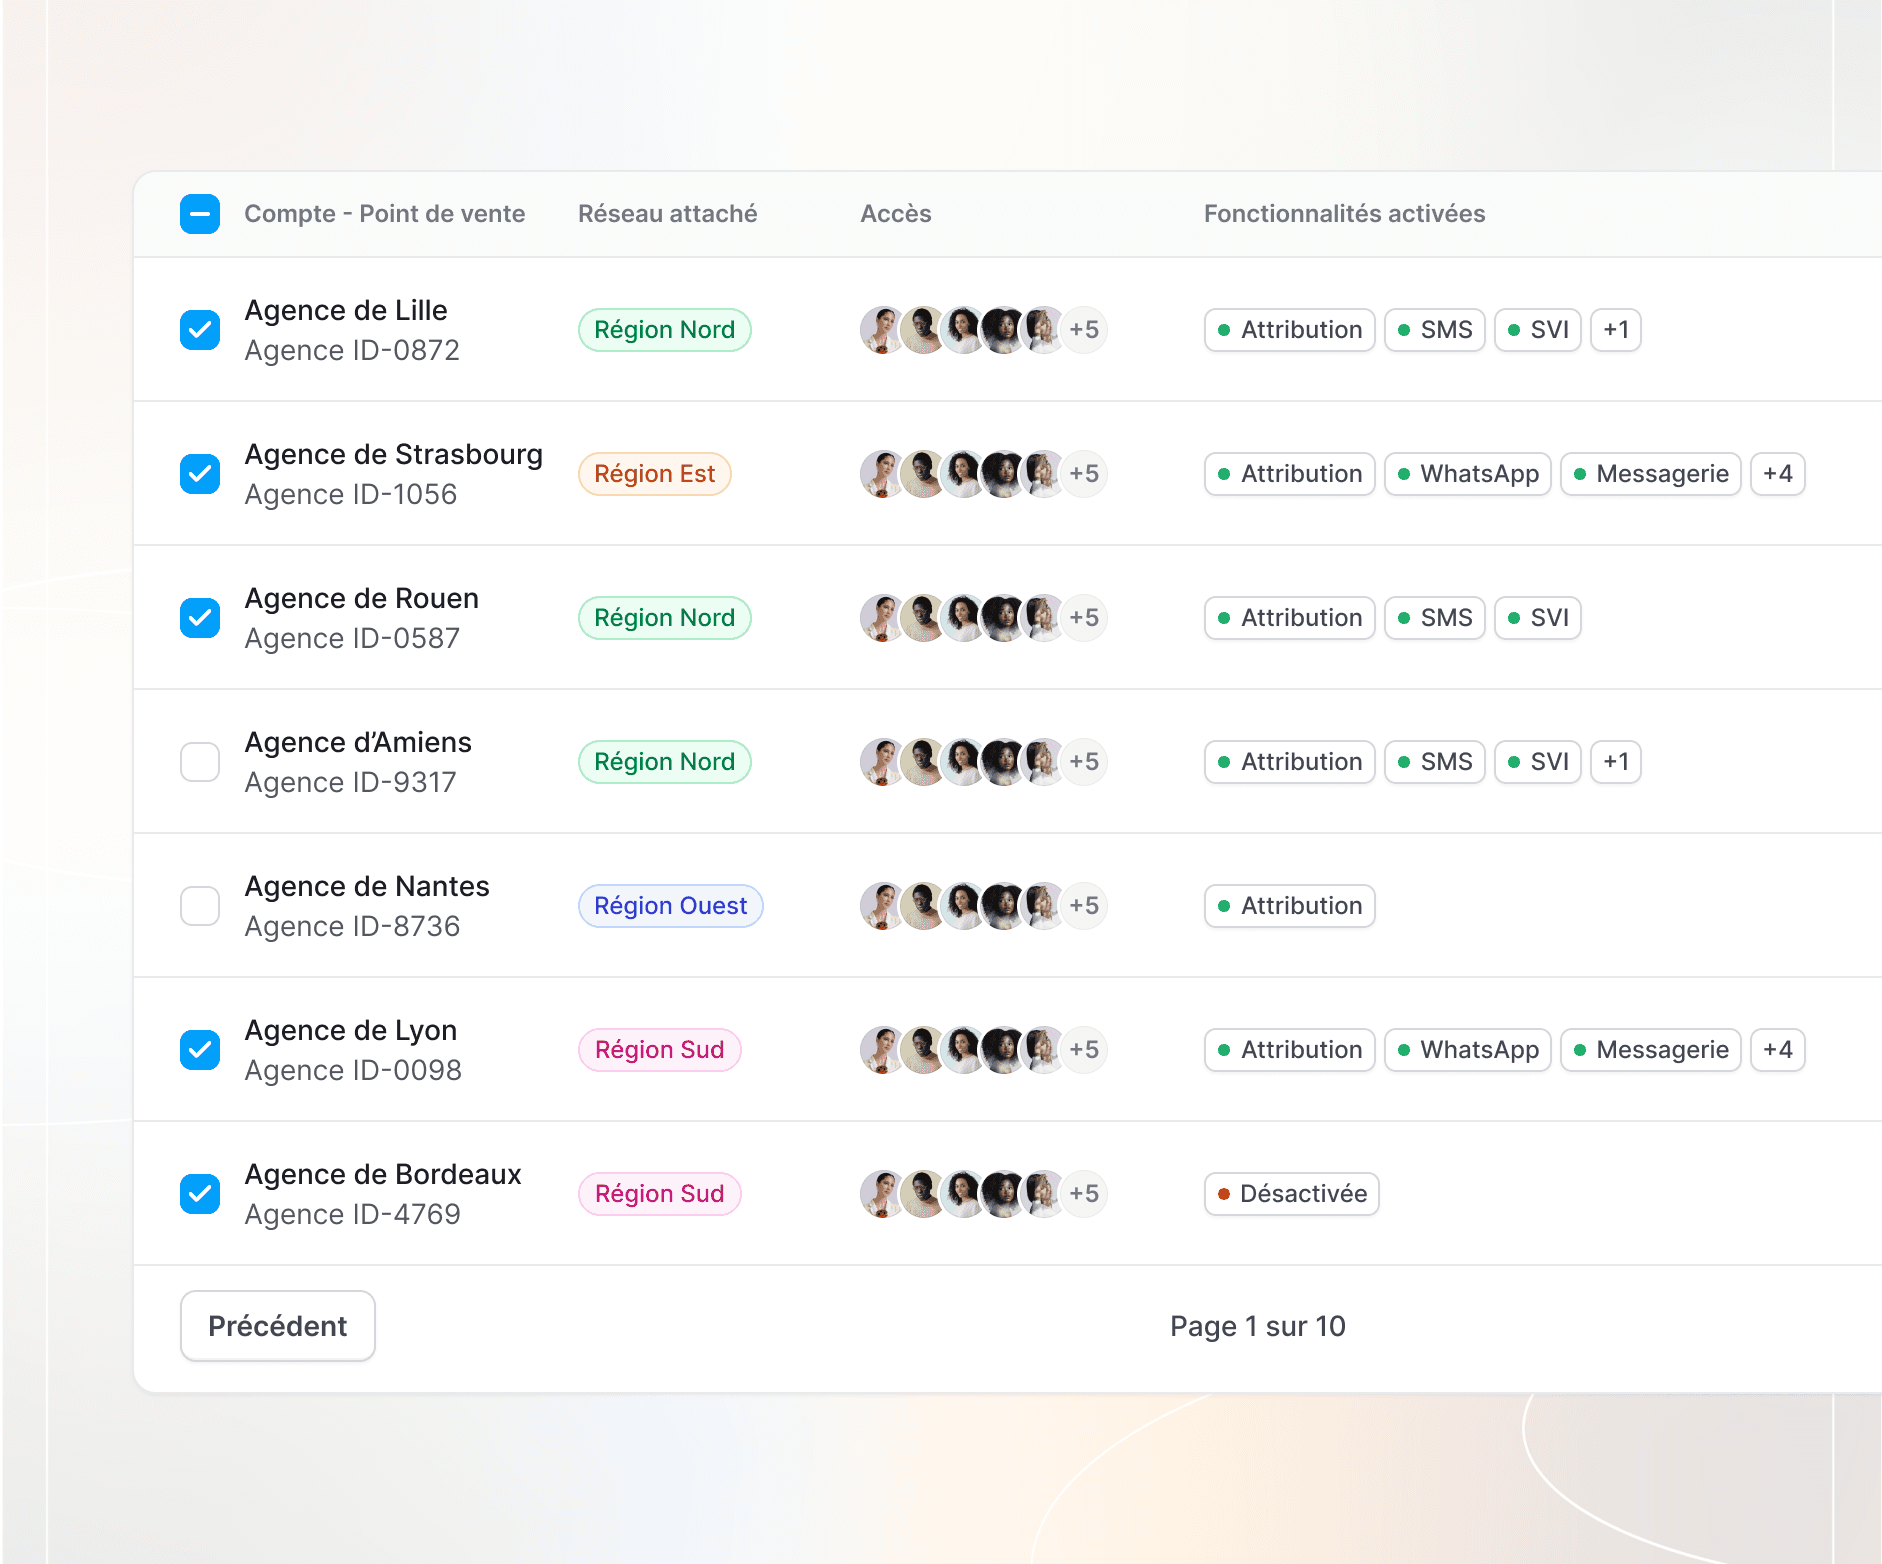Image resolution: width=1882 pixels, height=1564 pixels.
Task: Click the SVI tag in Amiens row
Action: click(1538, 762)
